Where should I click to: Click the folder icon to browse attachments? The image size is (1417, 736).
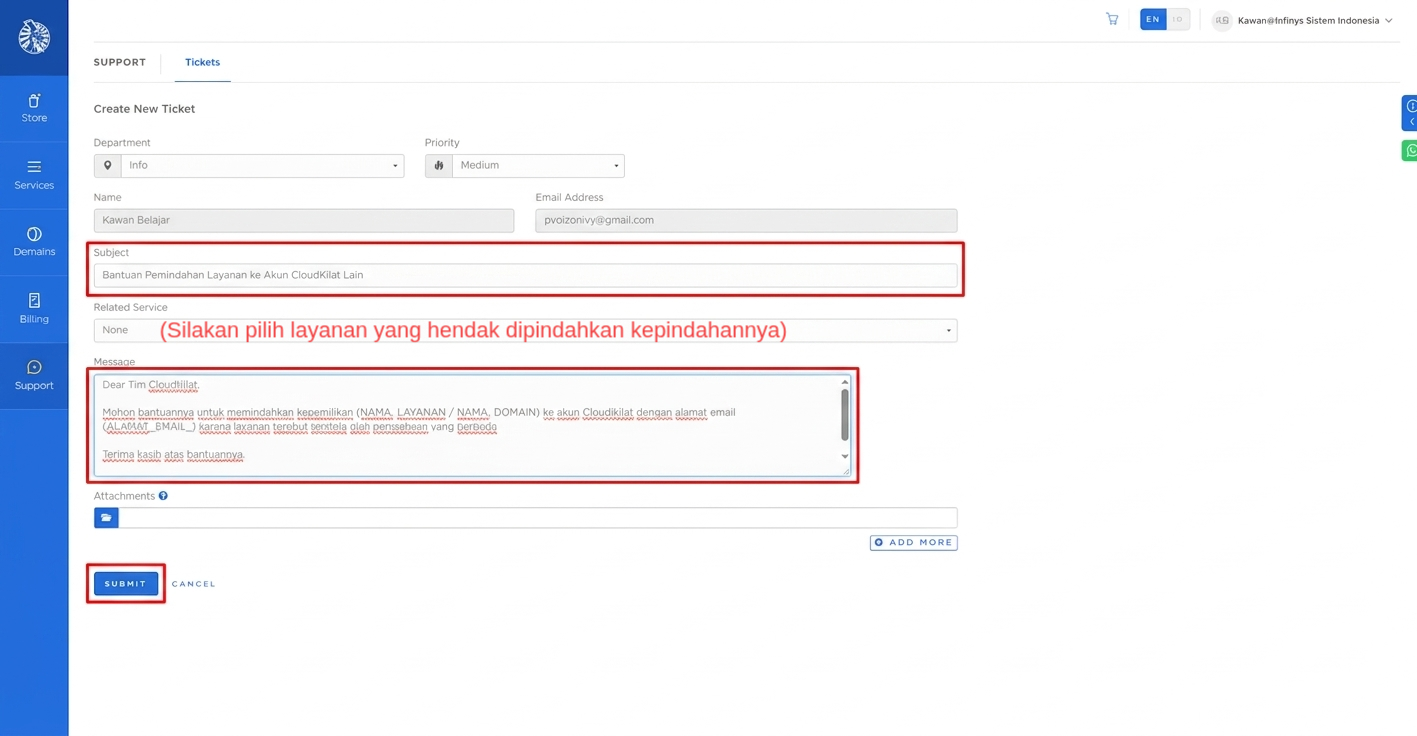[106, 518]
